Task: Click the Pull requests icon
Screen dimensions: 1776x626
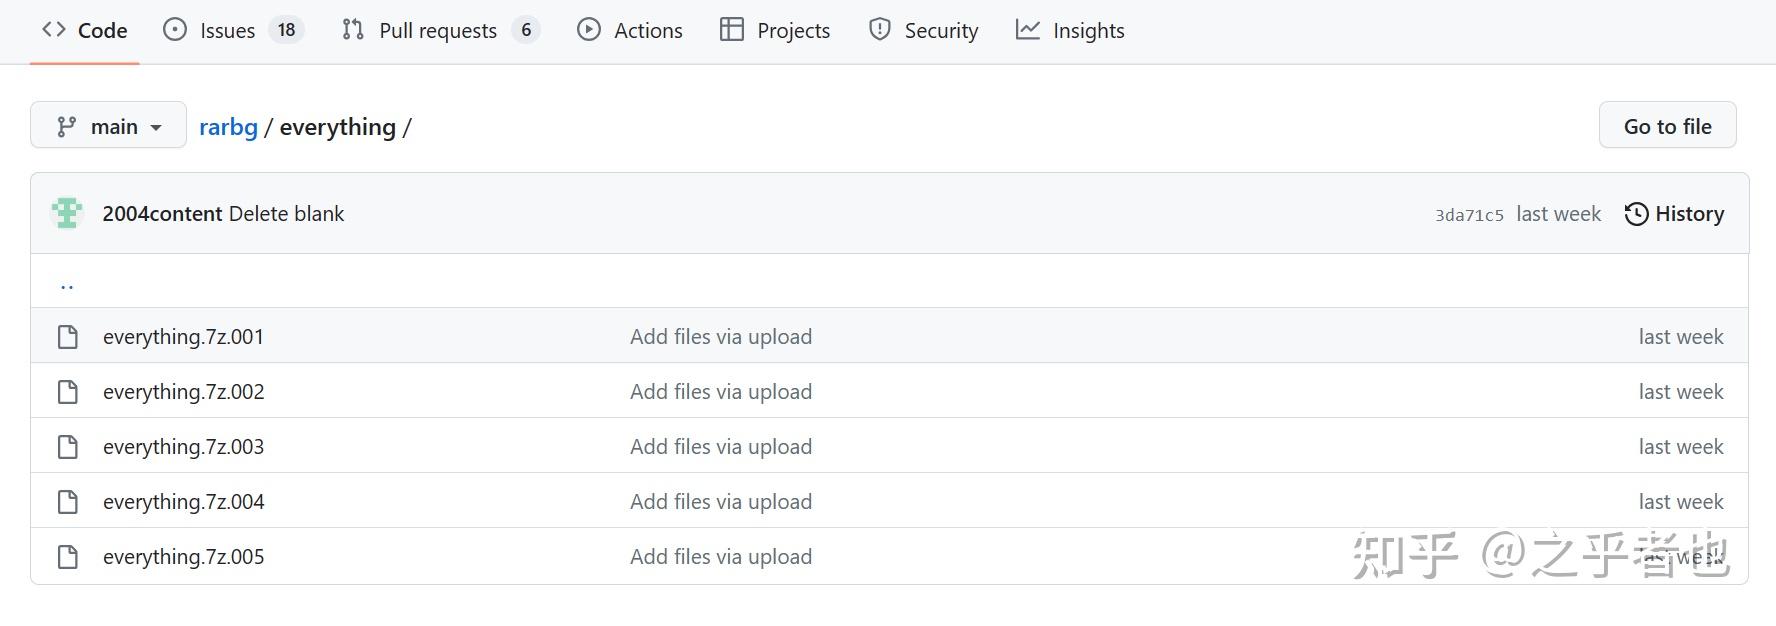Action: (x=353, y=30)
